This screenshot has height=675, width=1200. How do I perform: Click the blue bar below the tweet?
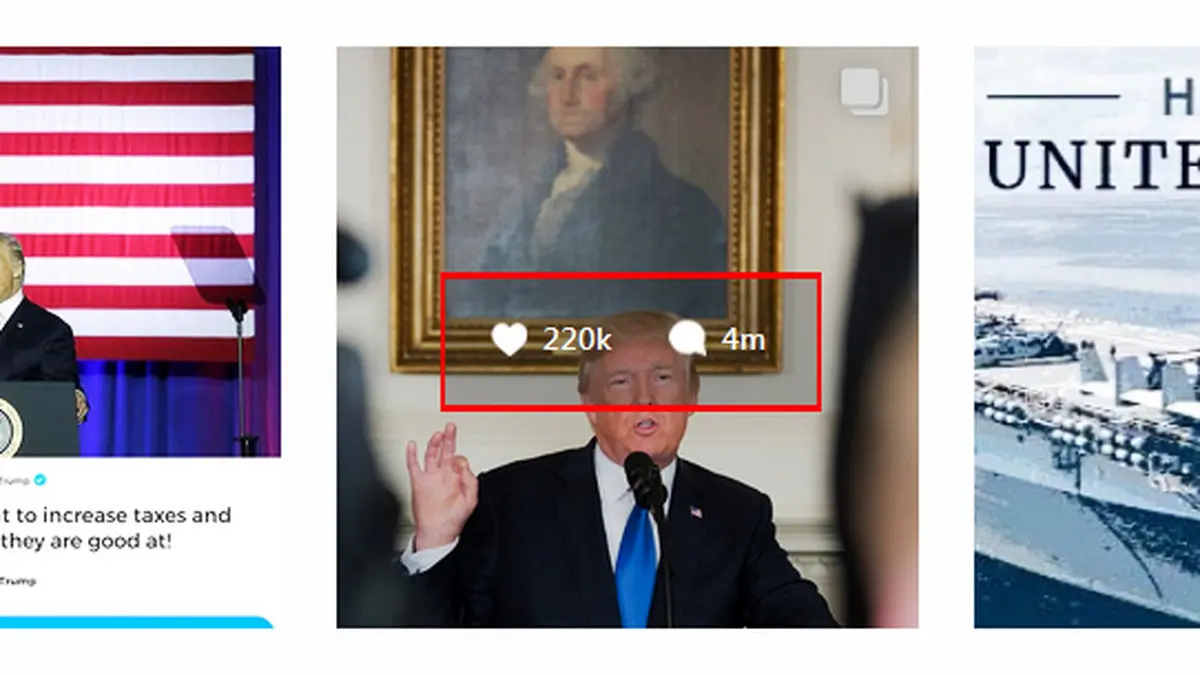click(x=137, y=622)
